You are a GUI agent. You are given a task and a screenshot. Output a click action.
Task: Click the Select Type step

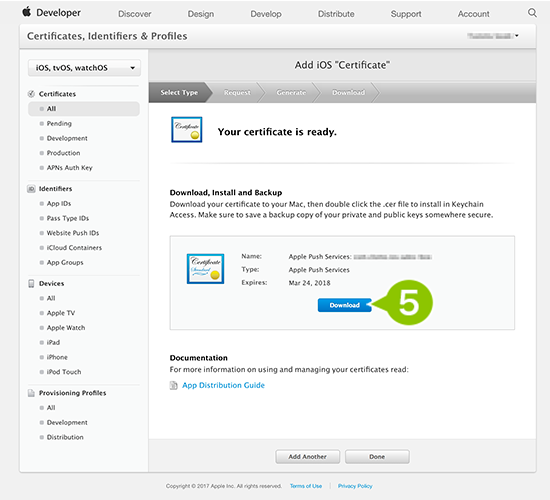pos(179,93)
